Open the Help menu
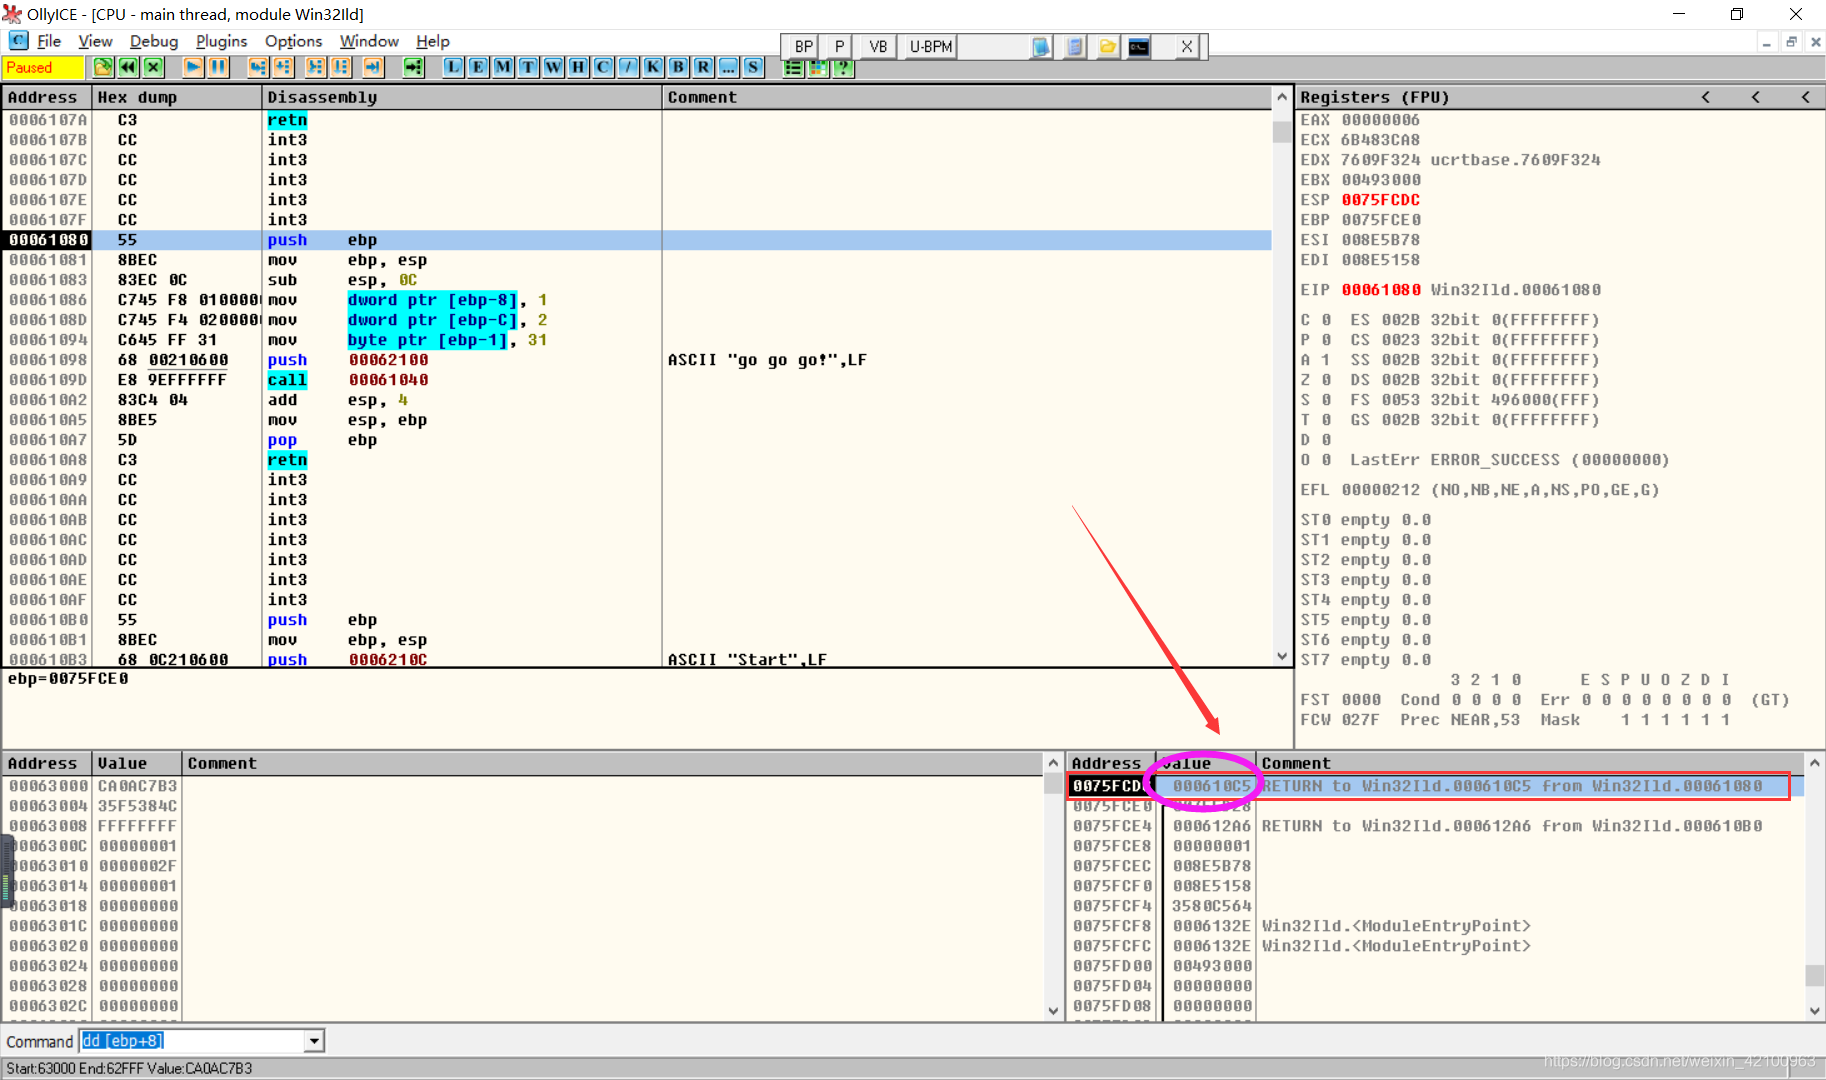The width and height of the screenshot is (1826, 1080). click(433, 41)
